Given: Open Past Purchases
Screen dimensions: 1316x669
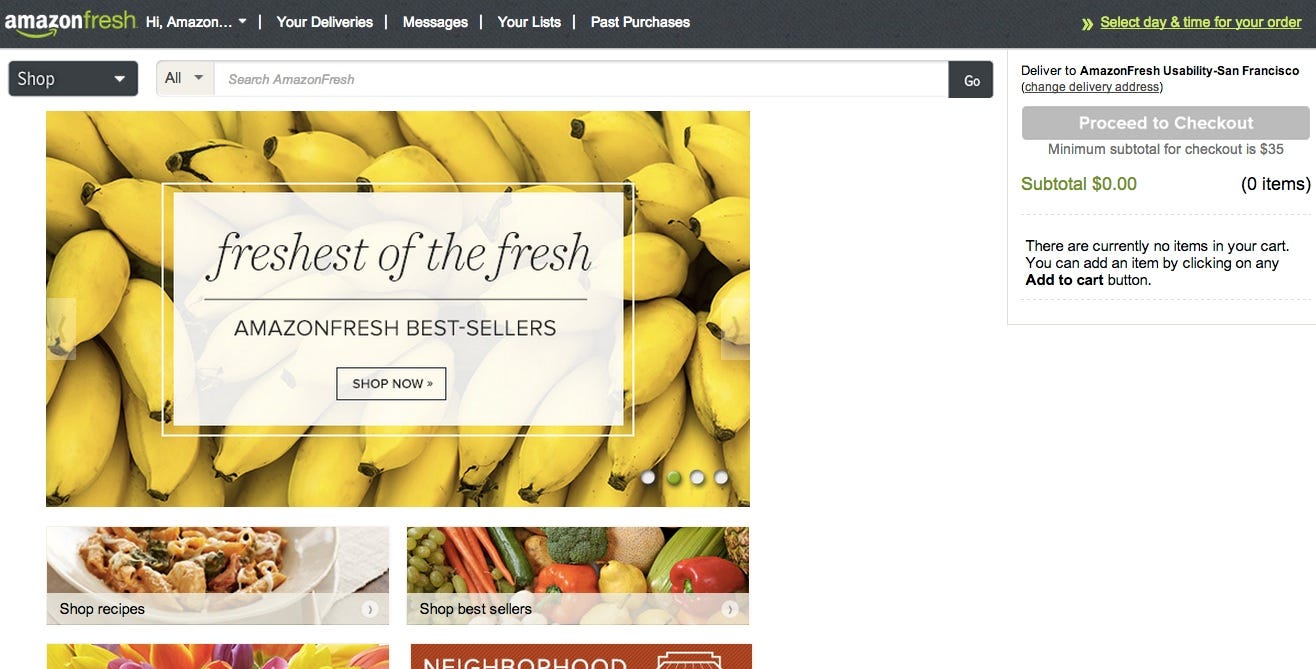Looking at the screenshot, I should [x=640, y=22].
